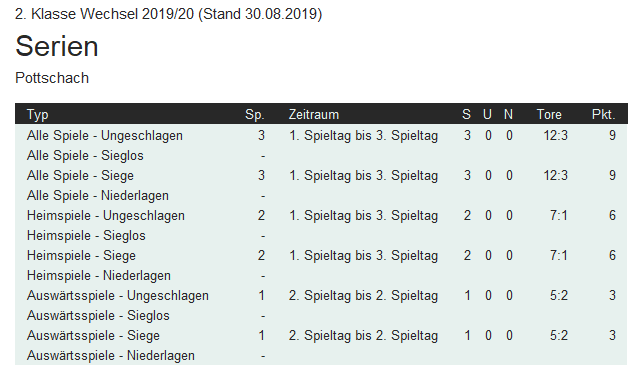Select the Auswärtsspiele - Niederlagen row
This screenshot has height=372, width=642.
(321, 355)
